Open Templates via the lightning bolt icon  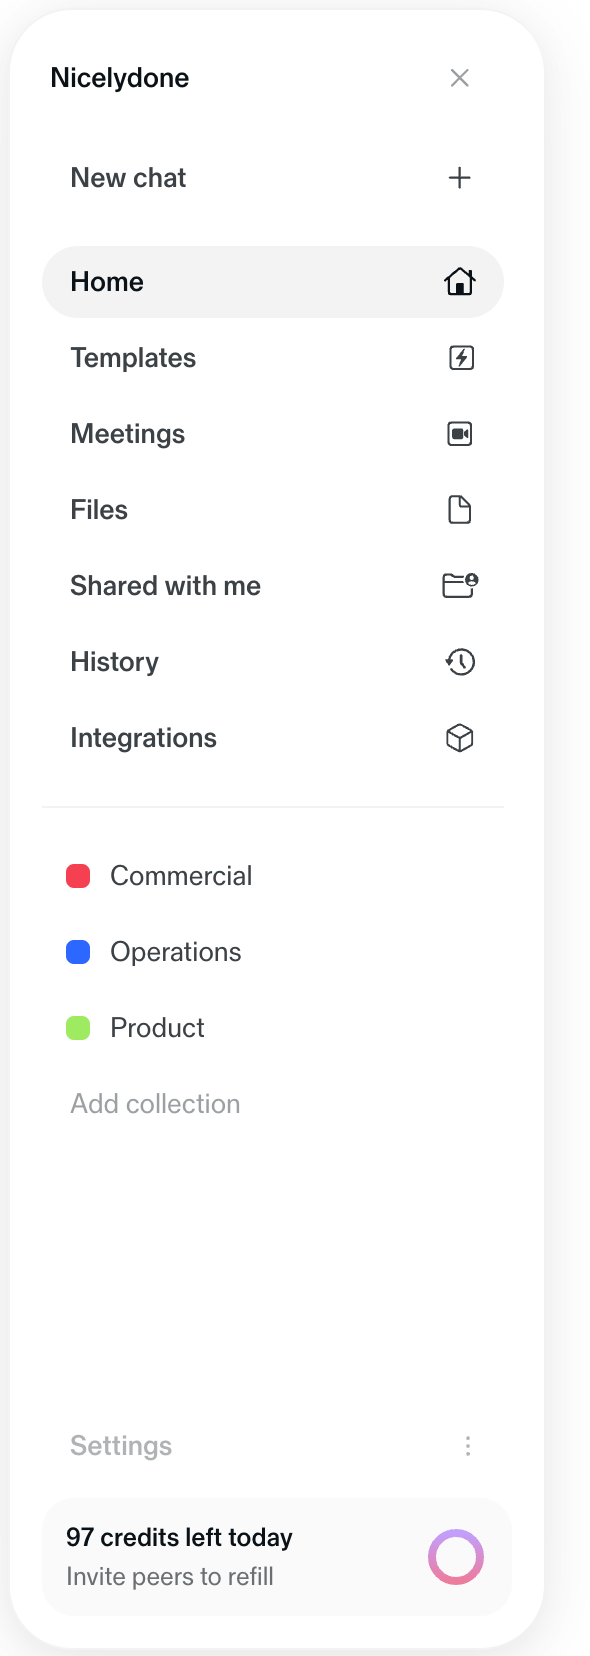click(461, 357)
